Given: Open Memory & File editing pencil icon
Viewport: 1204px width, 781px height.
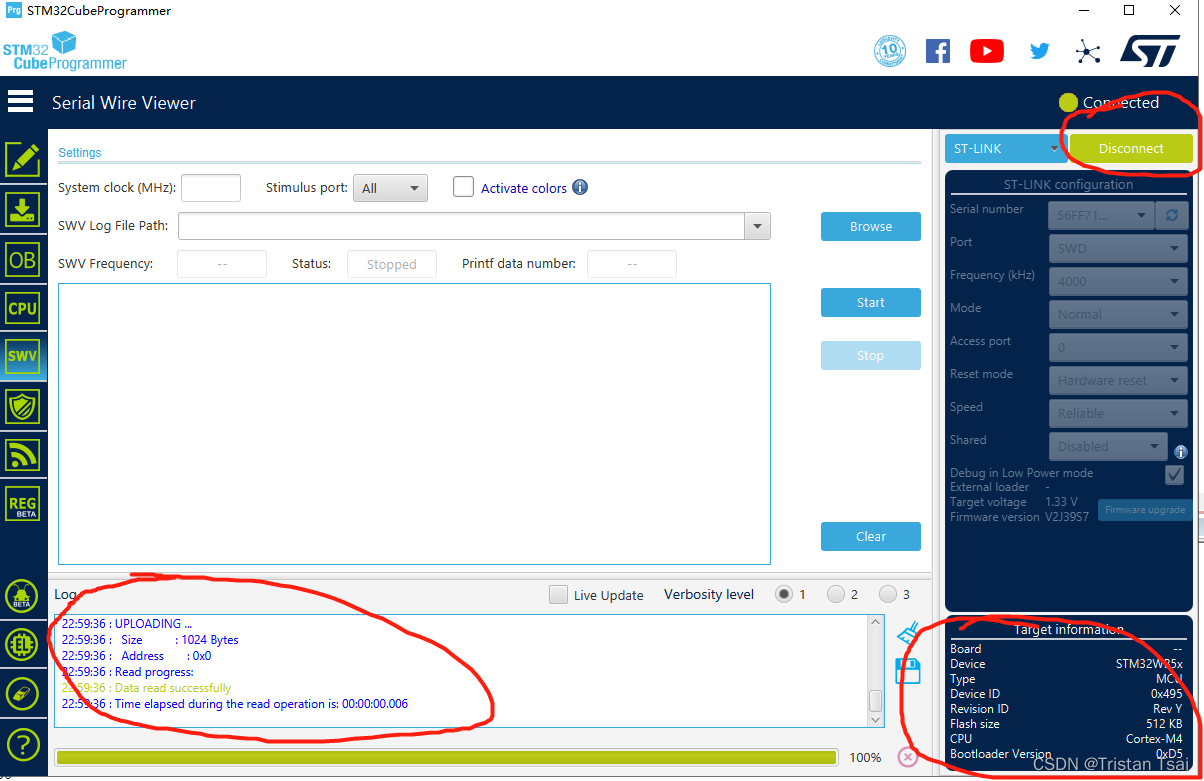Looking at the screenshot, I should [23, 160].
